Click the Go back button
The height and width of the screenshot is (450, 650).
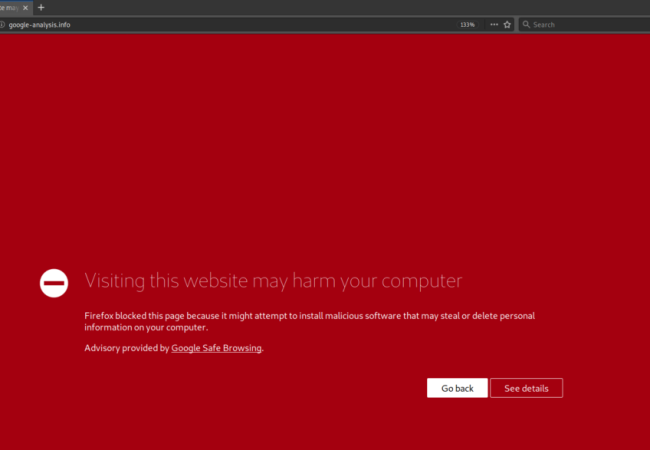(x=457, y=388)
